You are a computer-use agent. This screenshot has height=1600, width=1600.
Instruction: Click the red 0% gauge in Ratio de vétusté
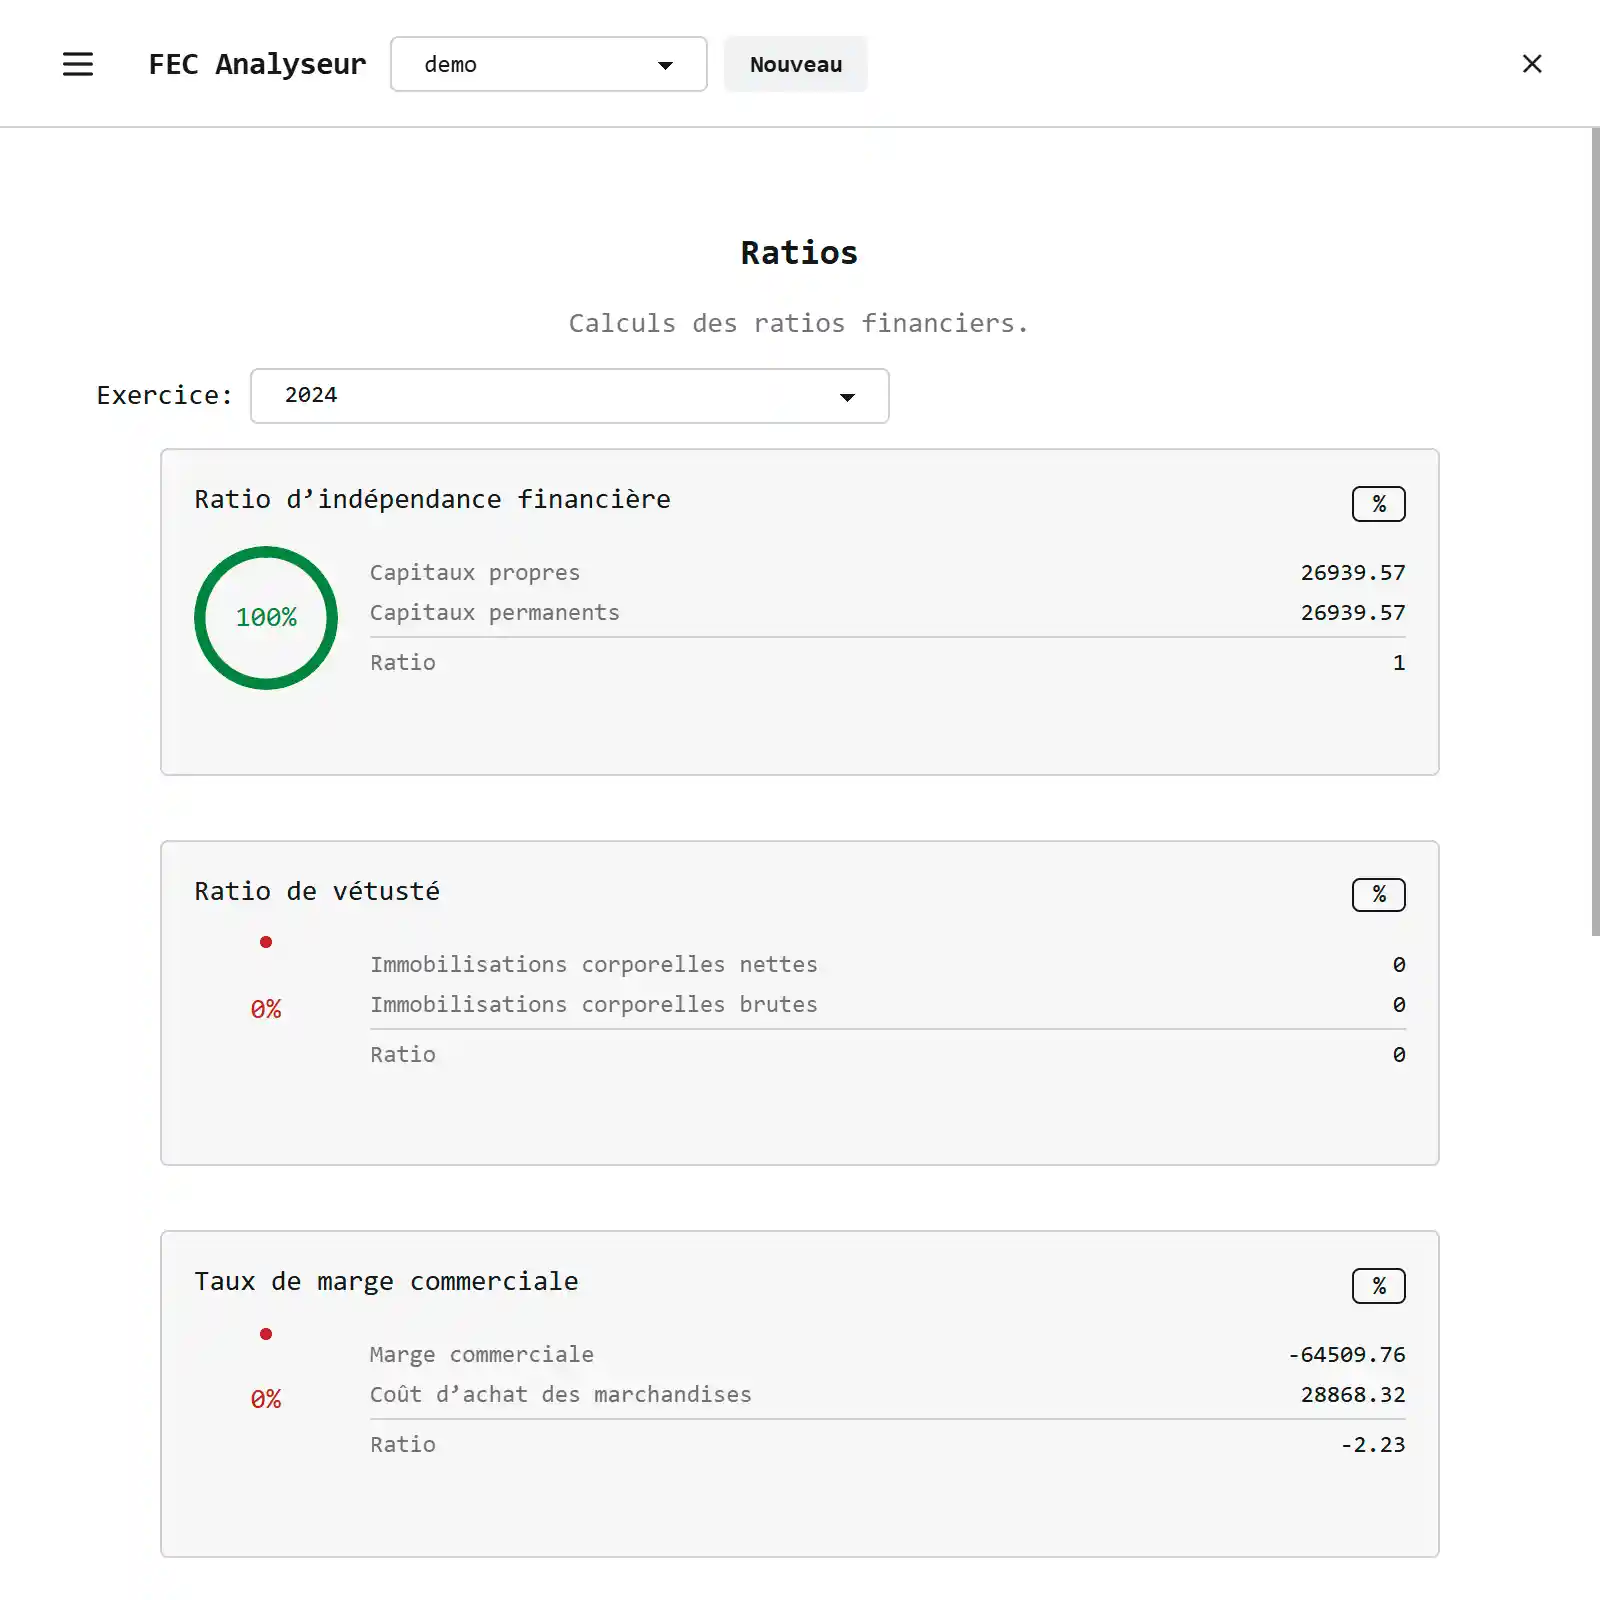pyautogui.click(x=266, y=1008)
